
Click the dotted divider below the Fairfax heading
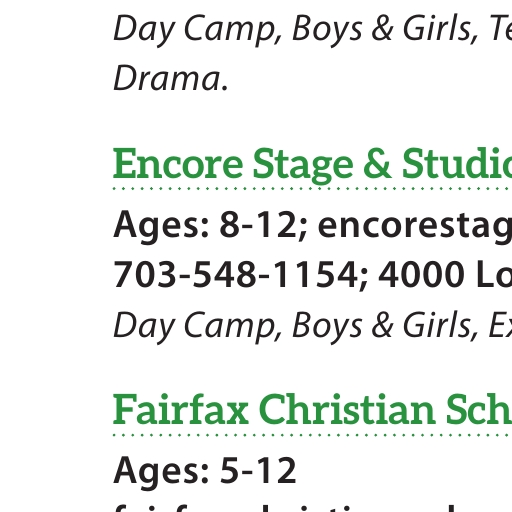tap(313, 435)
